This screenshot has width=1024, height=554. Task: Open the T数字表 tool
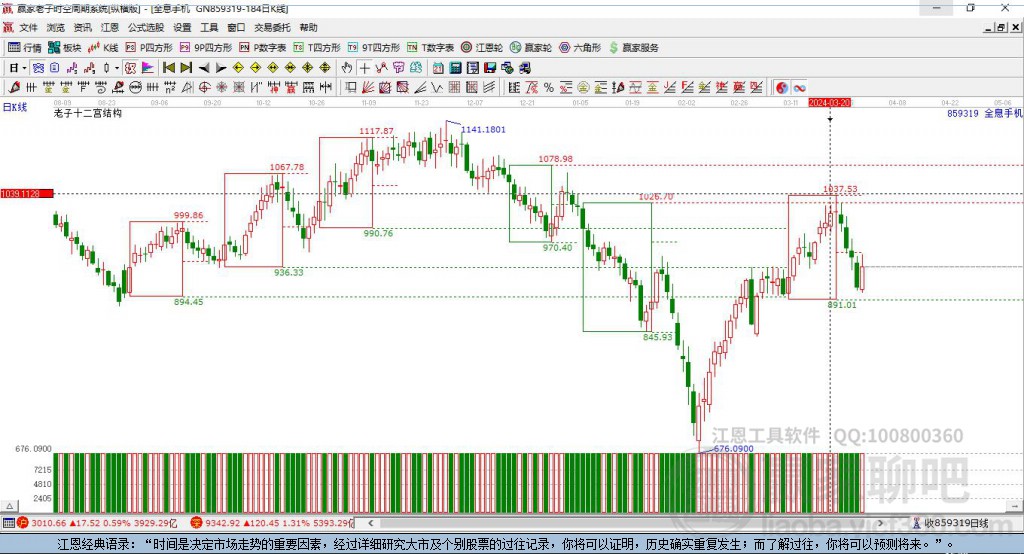point(430,48)
